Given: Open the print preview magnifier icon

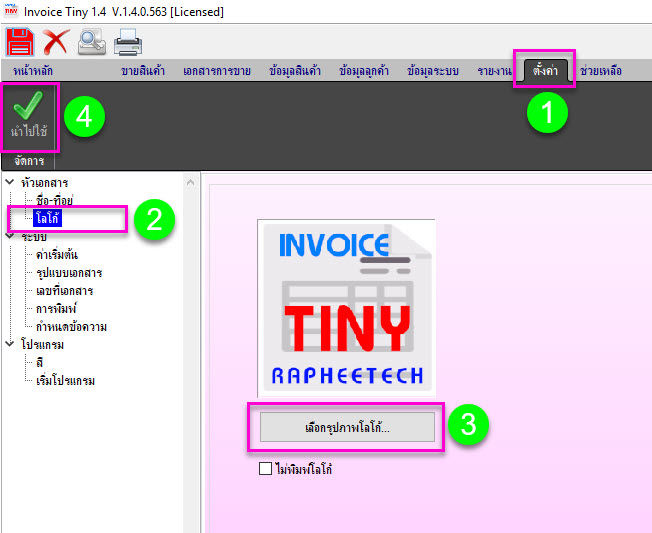Looking at the screenshot, I should tap(91, 42).
